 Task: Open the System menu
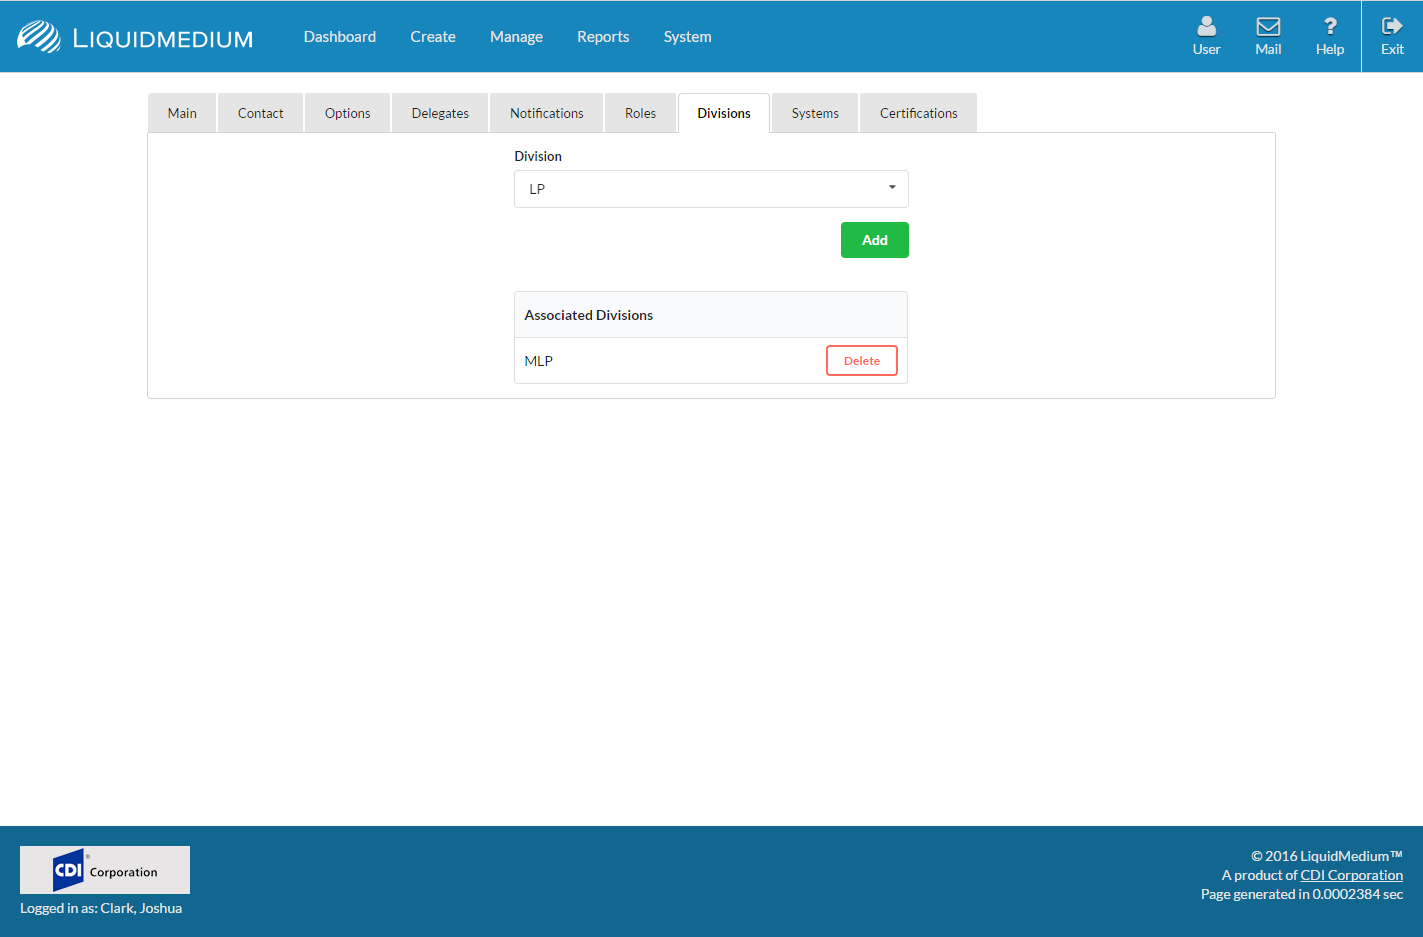688,37
